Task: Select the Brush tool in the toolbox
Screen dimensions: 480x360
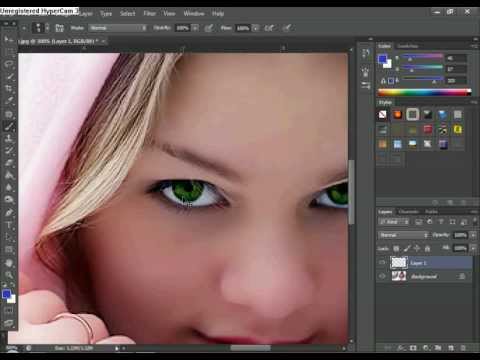Action: click(x=9, y=126)
